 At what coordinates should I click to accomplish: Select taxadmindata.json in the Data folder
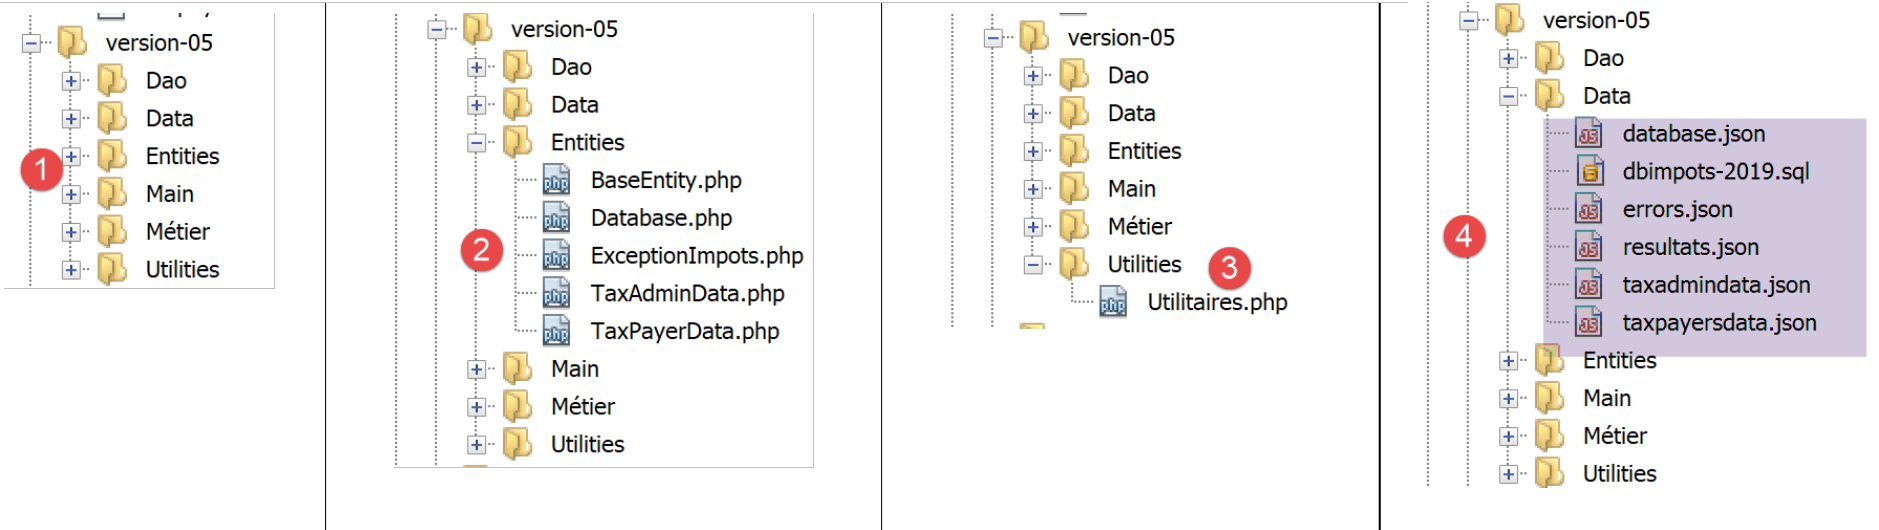tap(1716, 285)
